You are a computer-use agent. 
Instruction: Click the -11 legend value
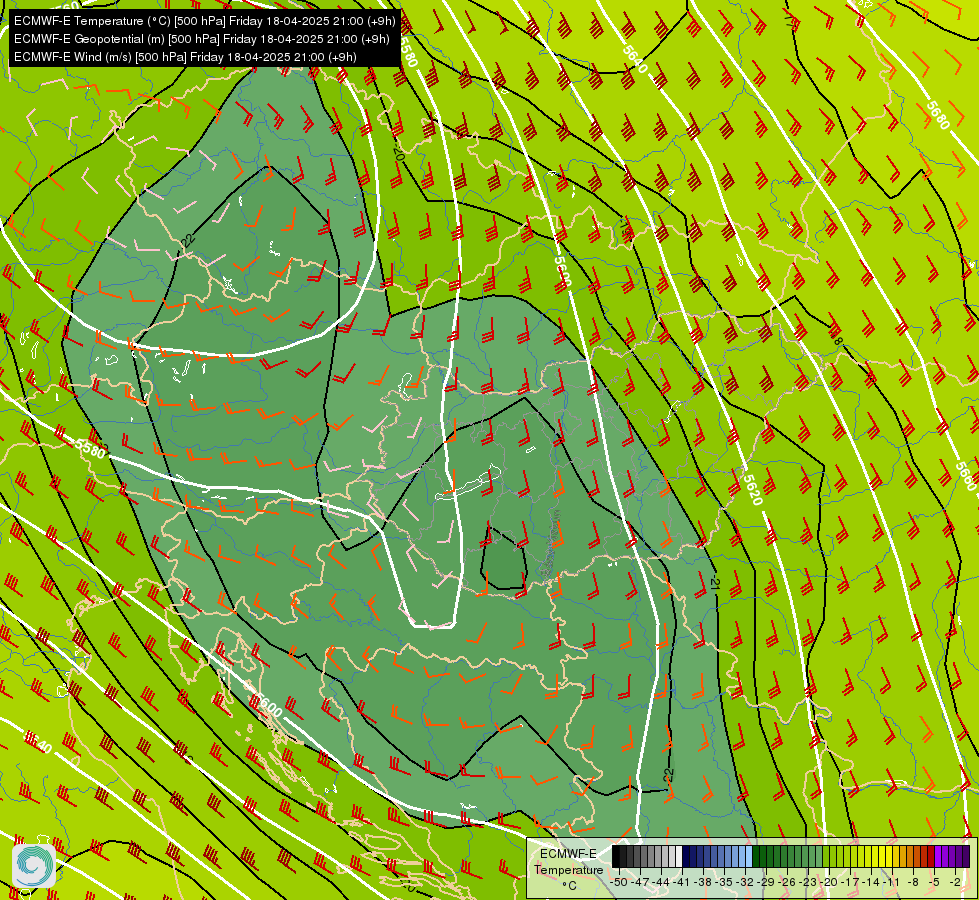coord(891,883)
